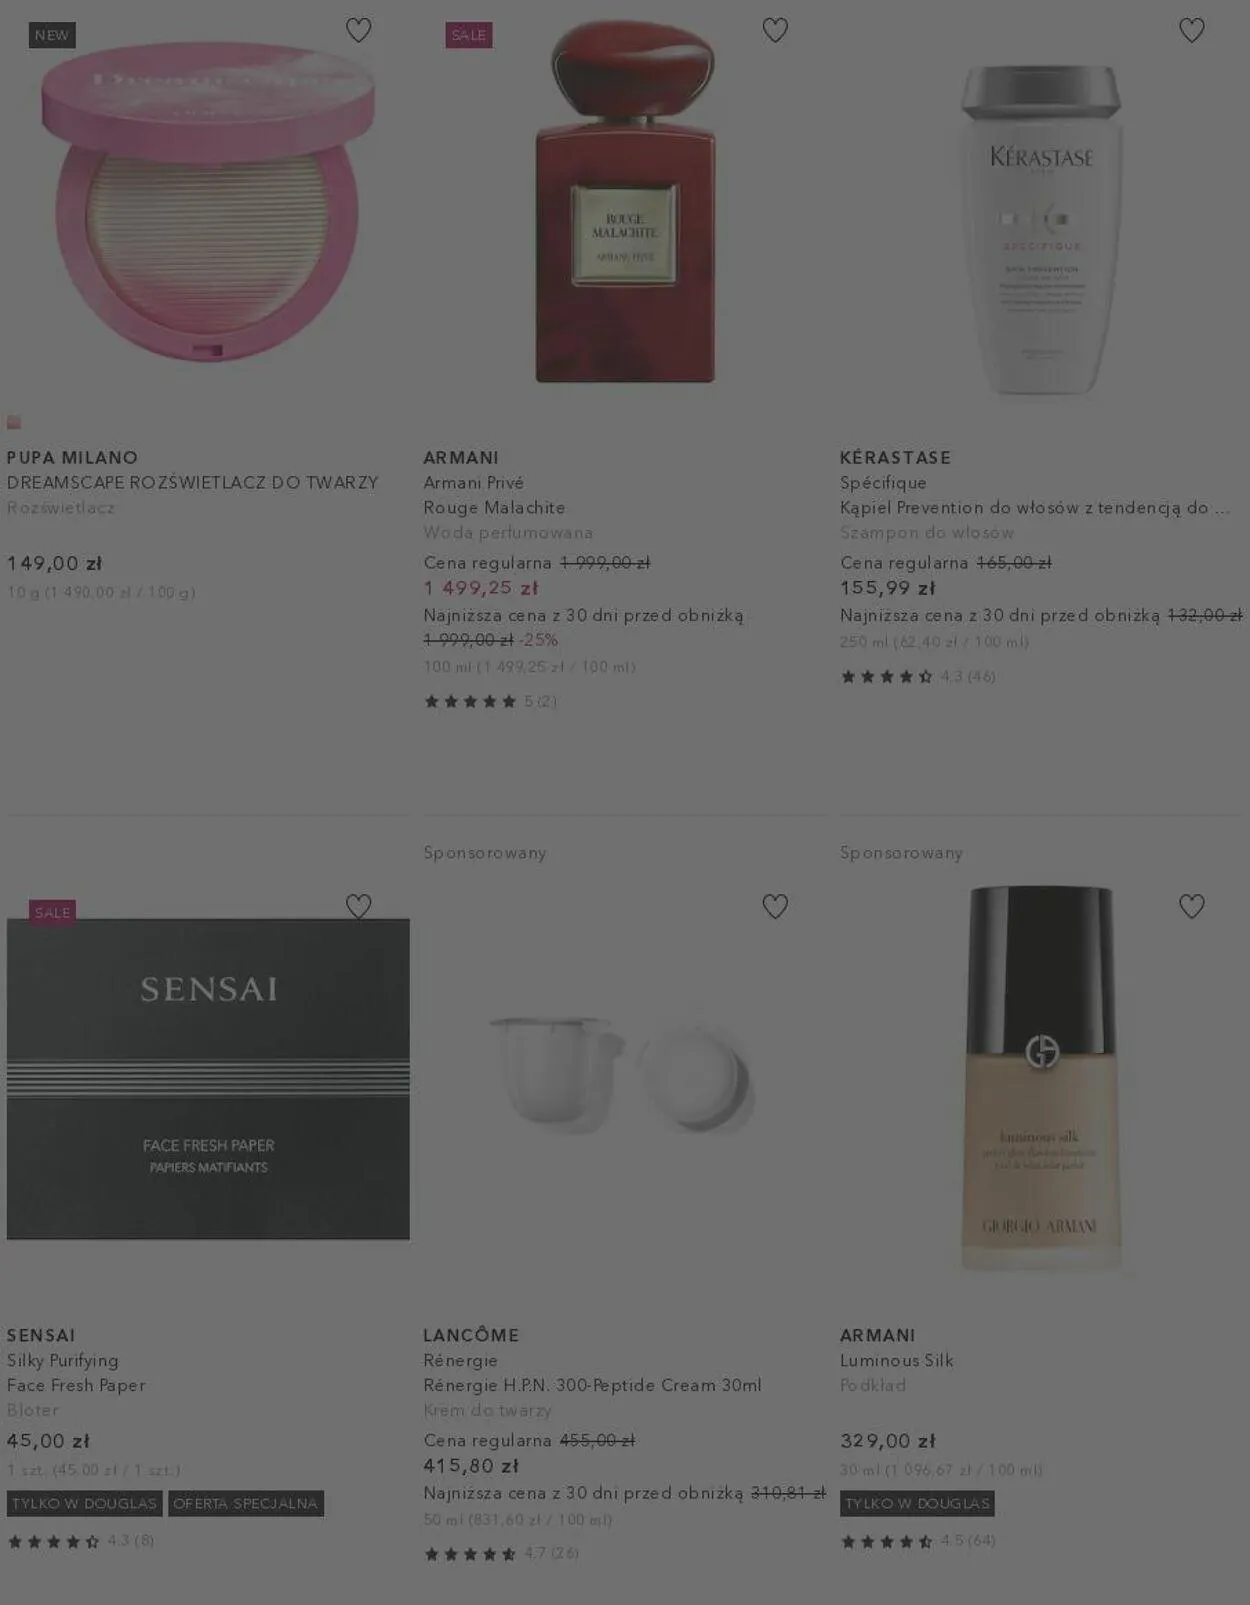
Task: Open Armani Rouge Malachite bottle image
Action: pos(625,200)
